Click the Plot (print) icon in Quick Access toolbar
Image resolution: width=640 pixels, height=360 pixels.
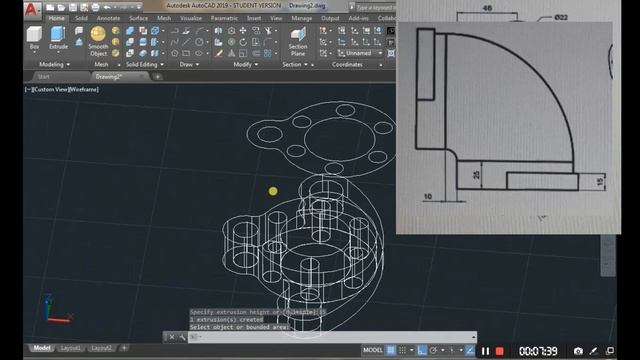tap(95, 7)
